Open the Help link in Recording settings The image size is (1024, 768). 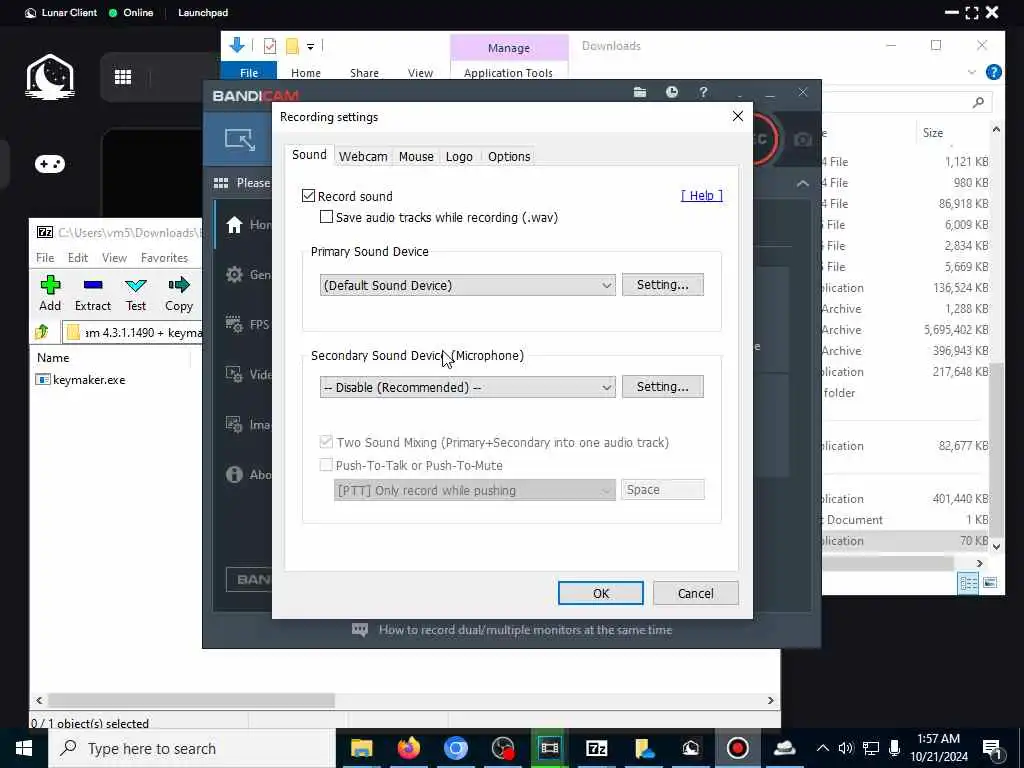coord(701,195)
